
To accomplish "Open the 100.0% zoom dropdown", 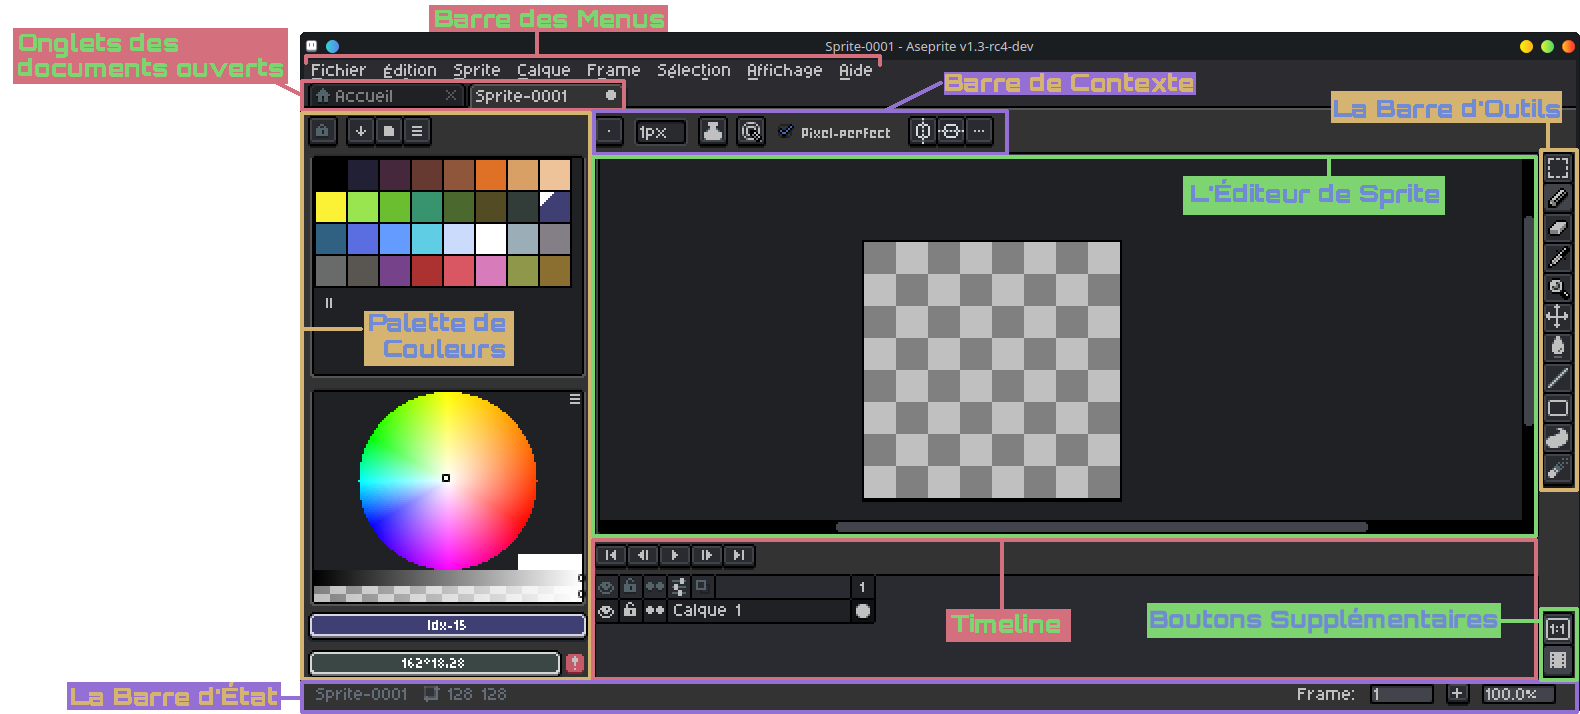I will [1518, 694].
